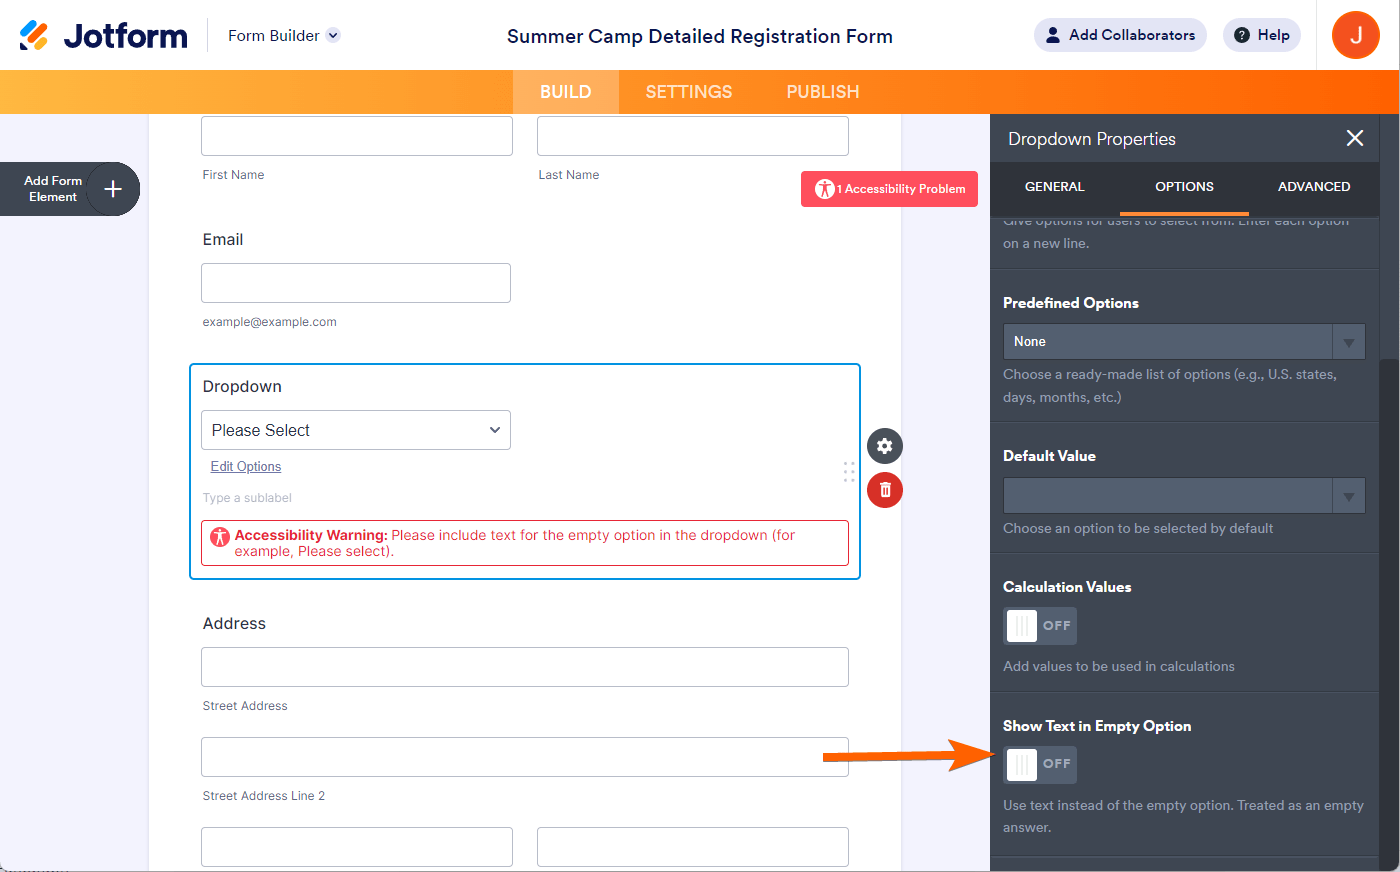The image size is (1400, 872).
Task: Click the Edit Options link
Action: (x=246, y=467)
